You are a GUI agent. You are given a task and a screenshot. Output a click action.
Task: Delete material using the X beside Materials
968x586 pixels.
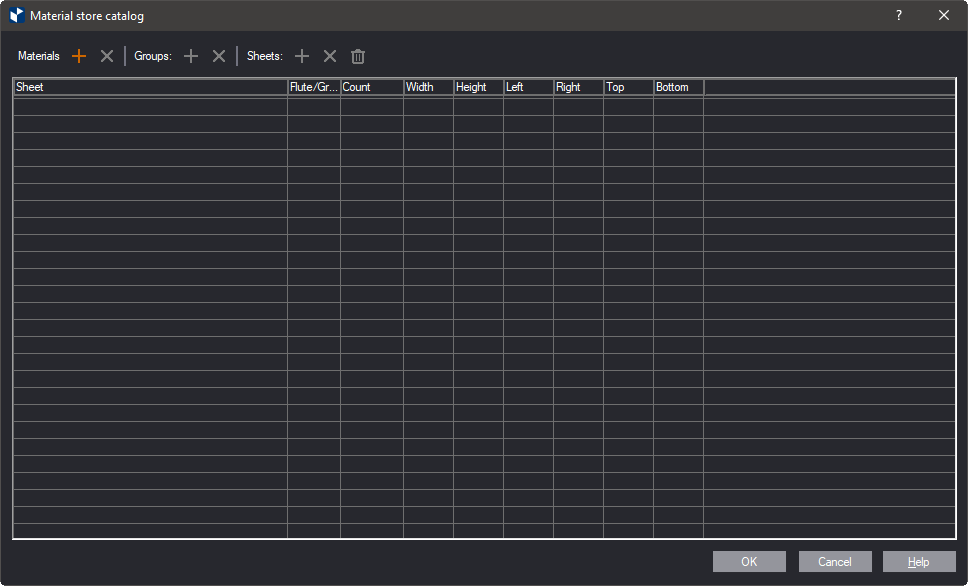(107, 57)
